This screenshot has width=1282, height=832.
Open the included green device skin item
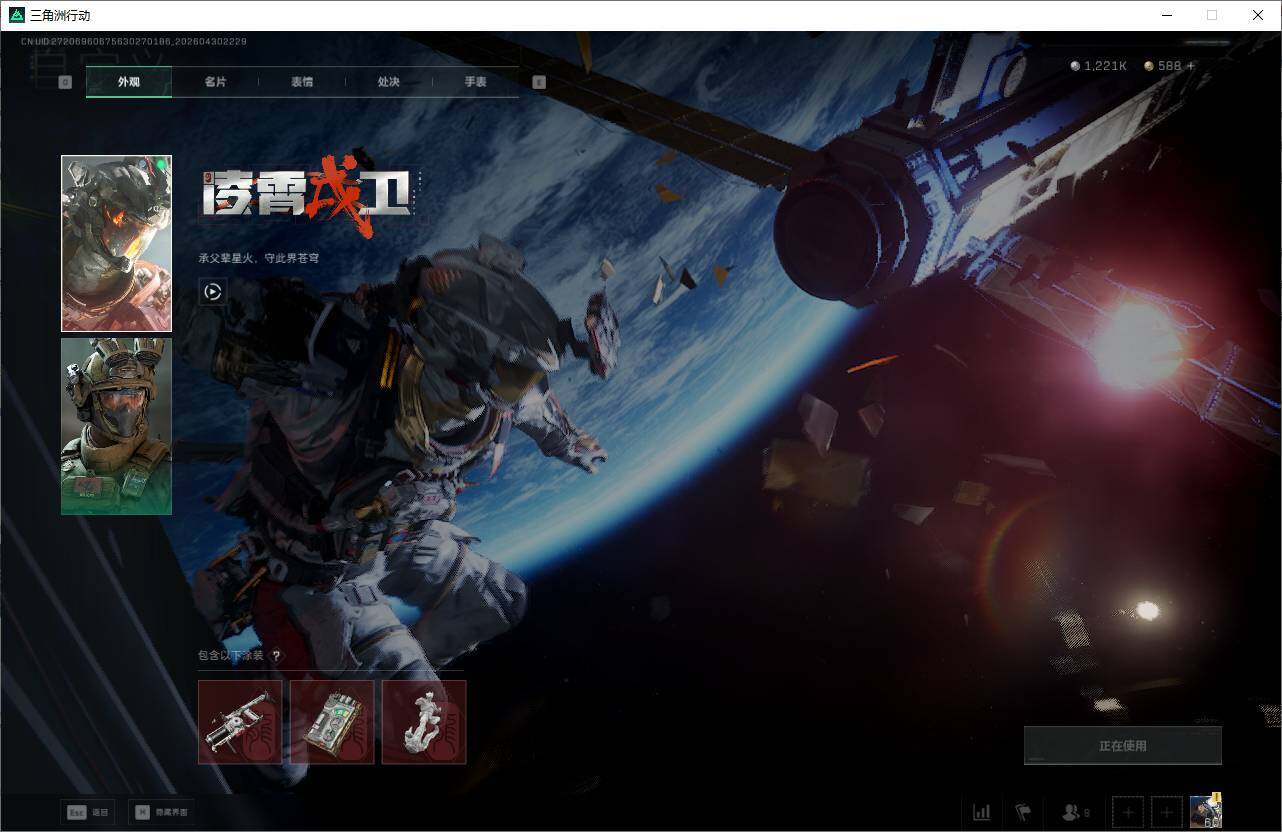(332, 722)
